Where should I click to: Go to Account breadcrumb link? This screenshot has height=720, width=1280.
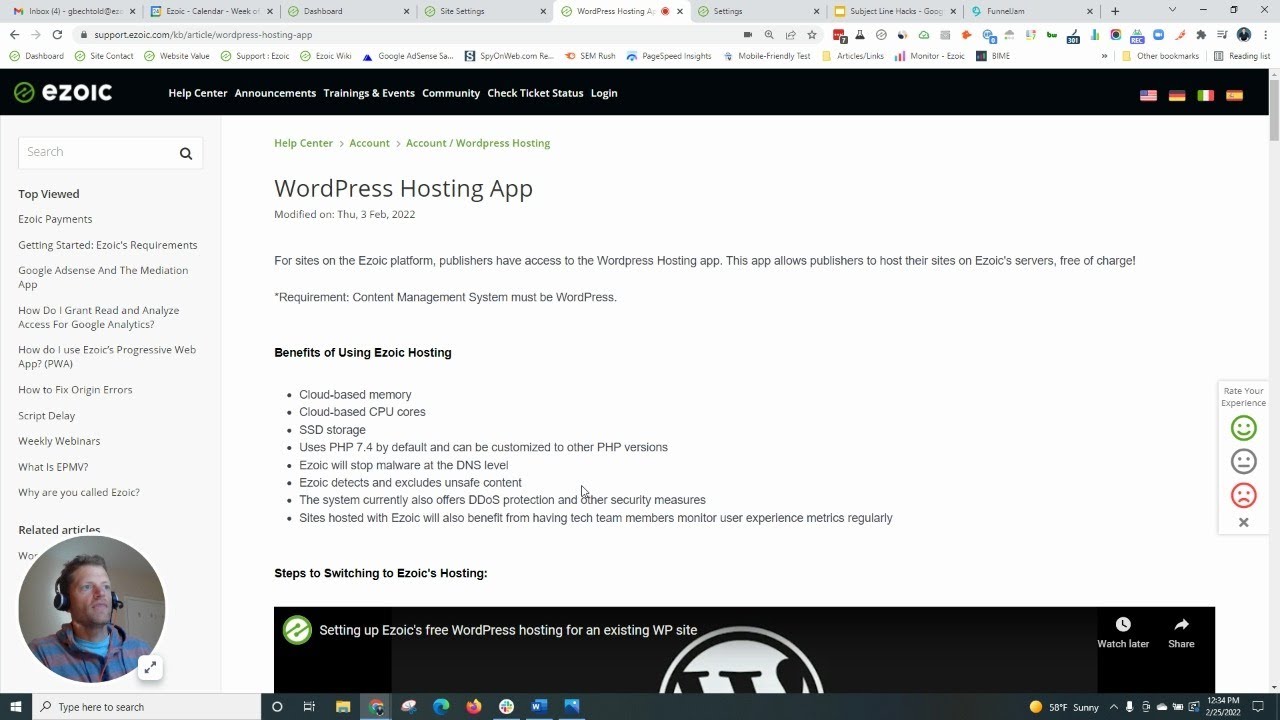pos(369,143)
